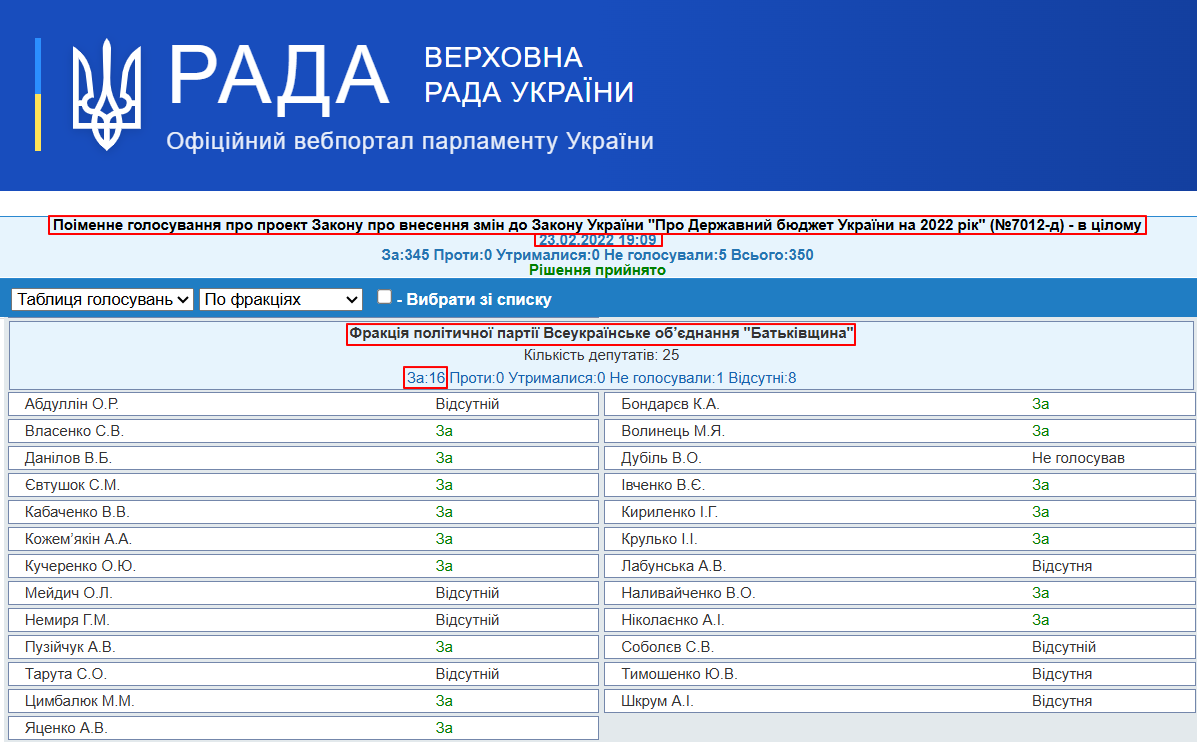
Task: Select deputy row Наливайченко В.О.
Action: [x=900, y=593]
